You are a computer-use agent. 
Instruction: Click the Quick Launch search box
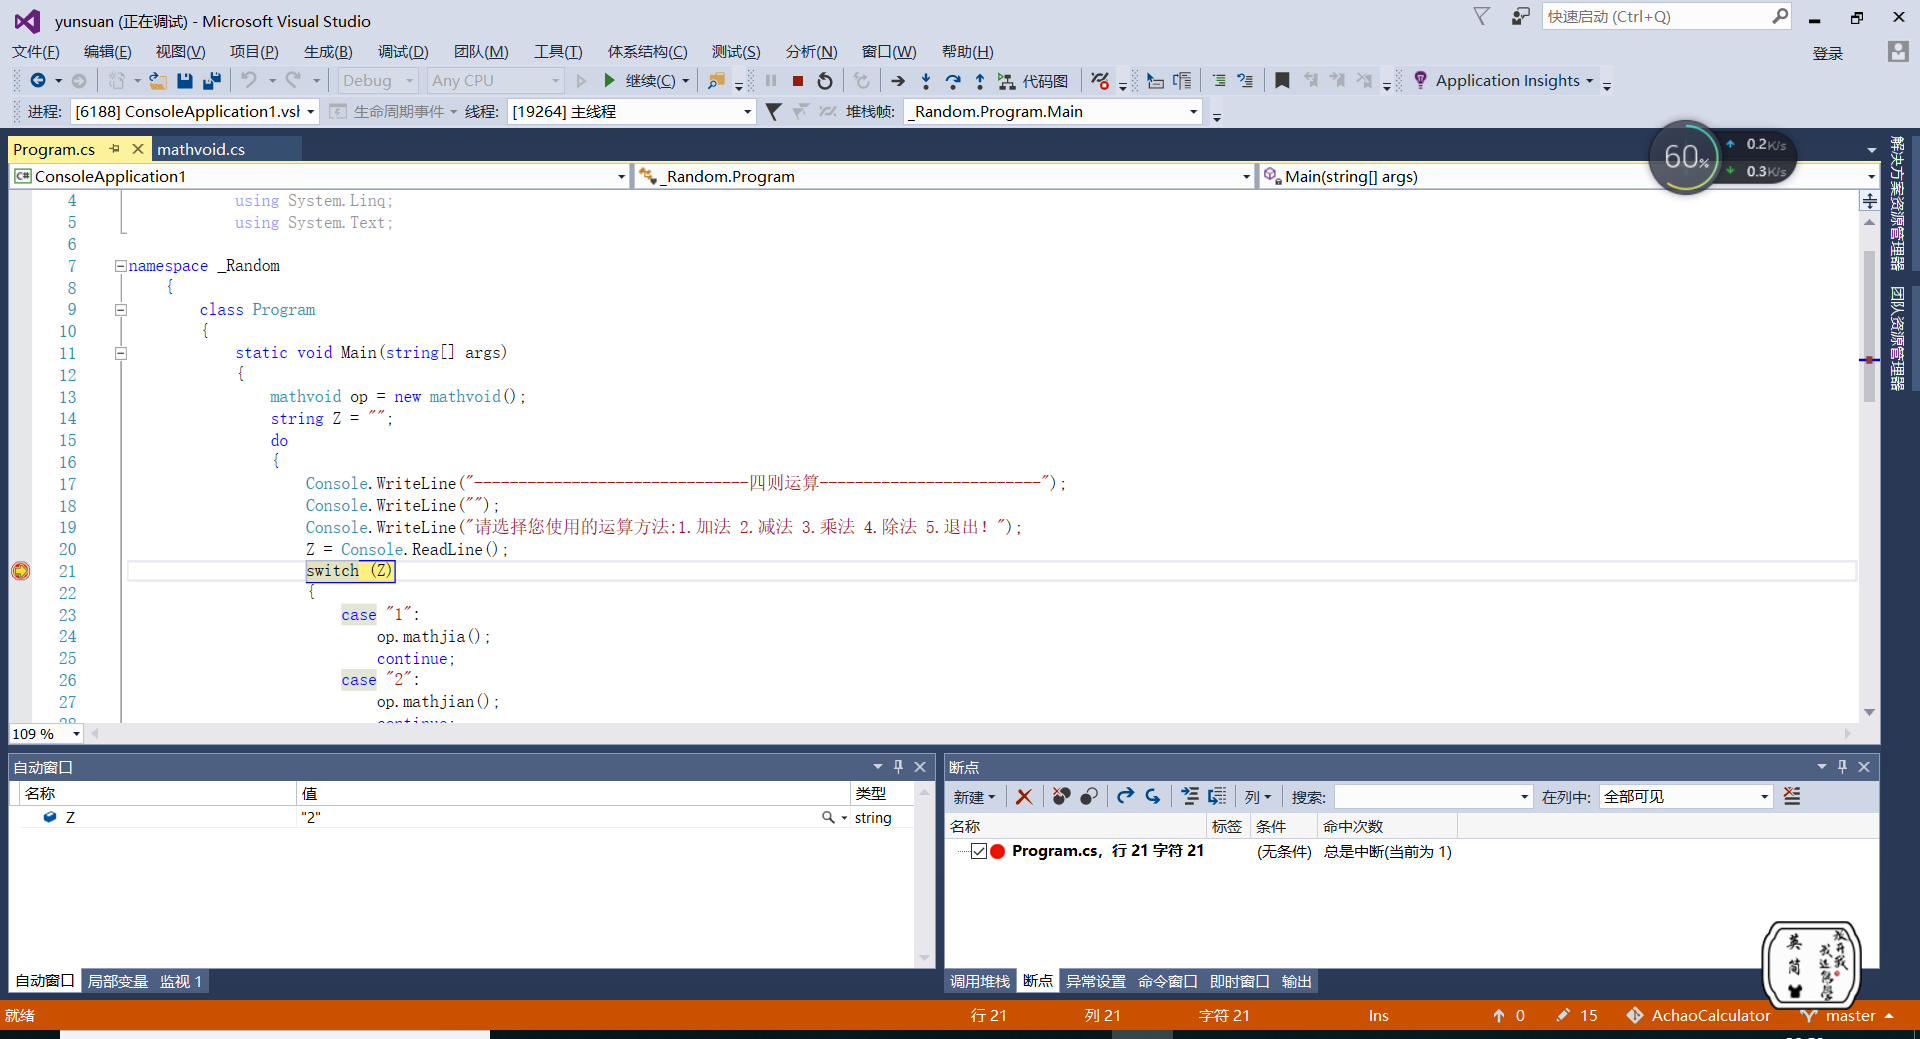[x=1666, y=17]
